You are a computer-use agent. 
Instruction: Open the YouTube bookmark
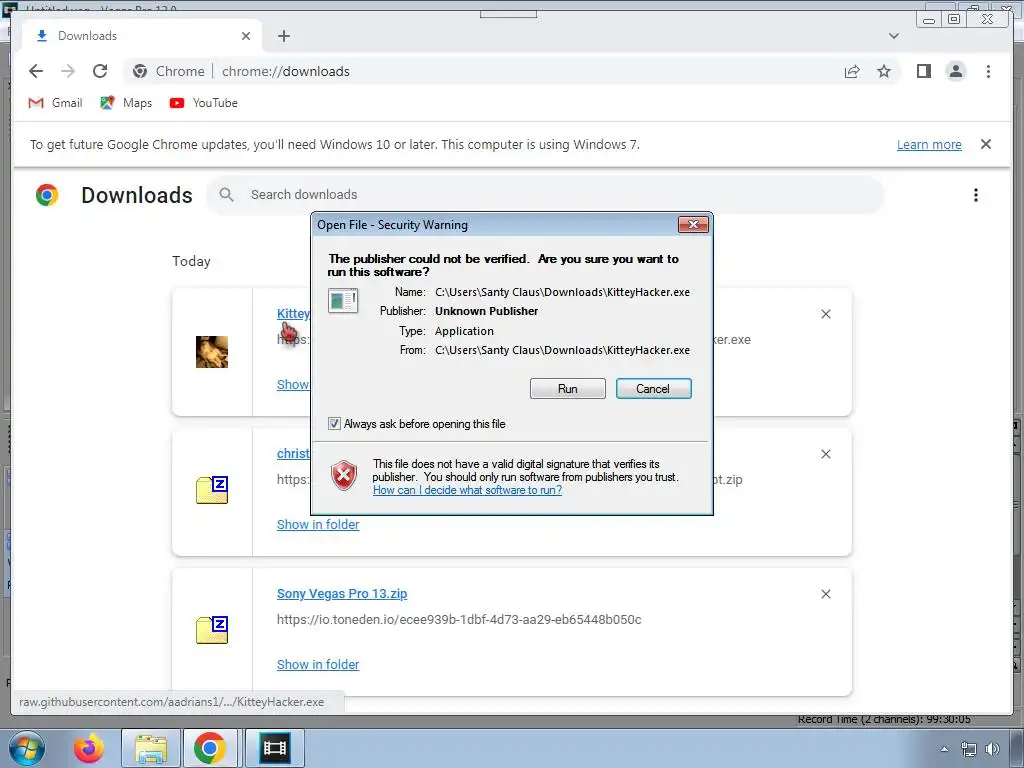click(204, 103)
